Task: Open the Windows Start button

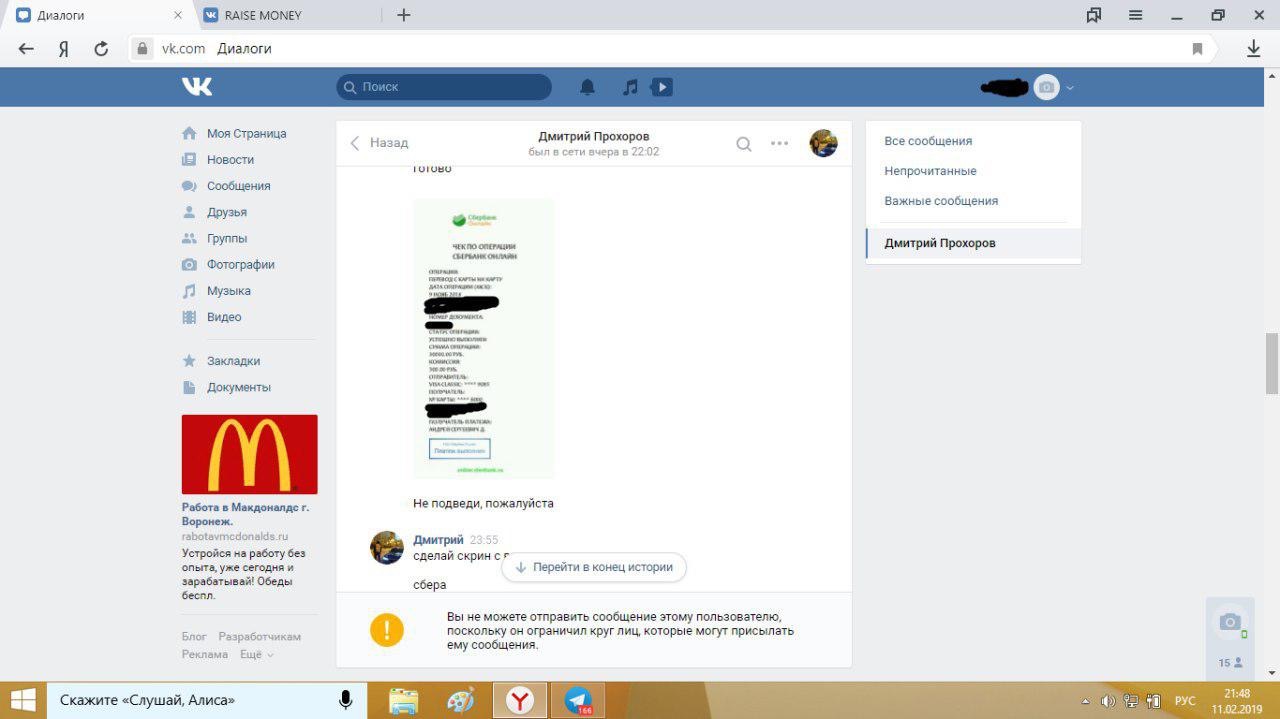Action: (x=23, y=700)
